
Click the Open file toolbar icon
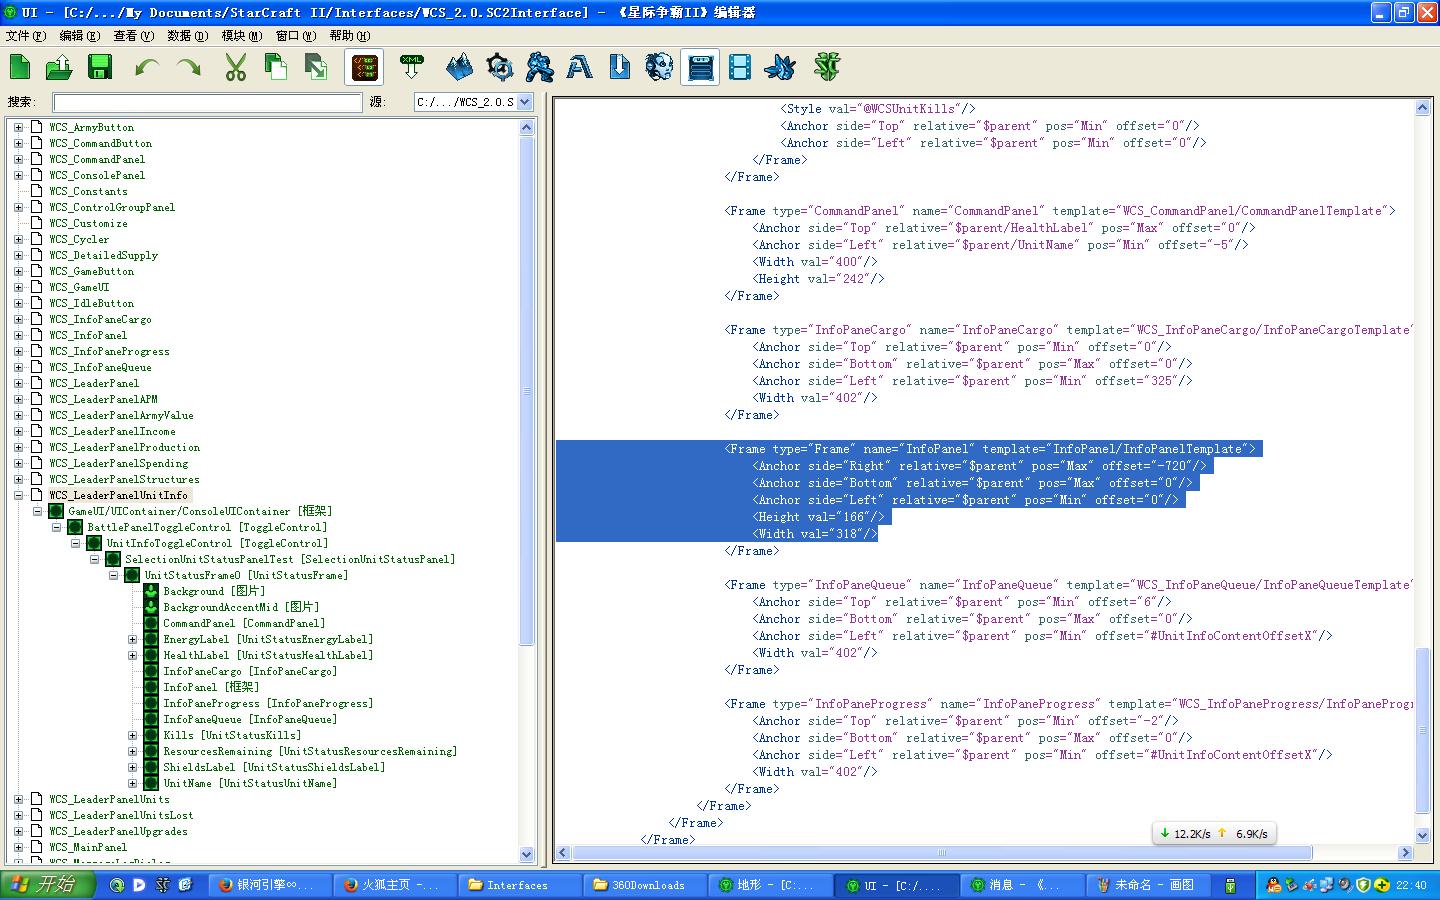[x=59, y=67]
